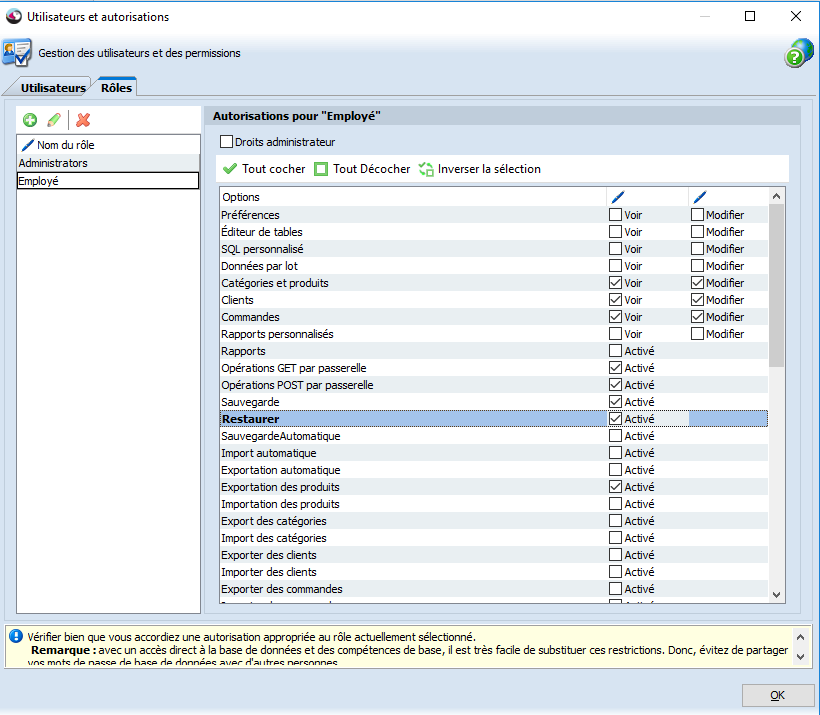The height and width of the screenshot is (715, 820).
Task: Click the Tout cocher button
Action: pyautogui.click(x=264, y=169)
